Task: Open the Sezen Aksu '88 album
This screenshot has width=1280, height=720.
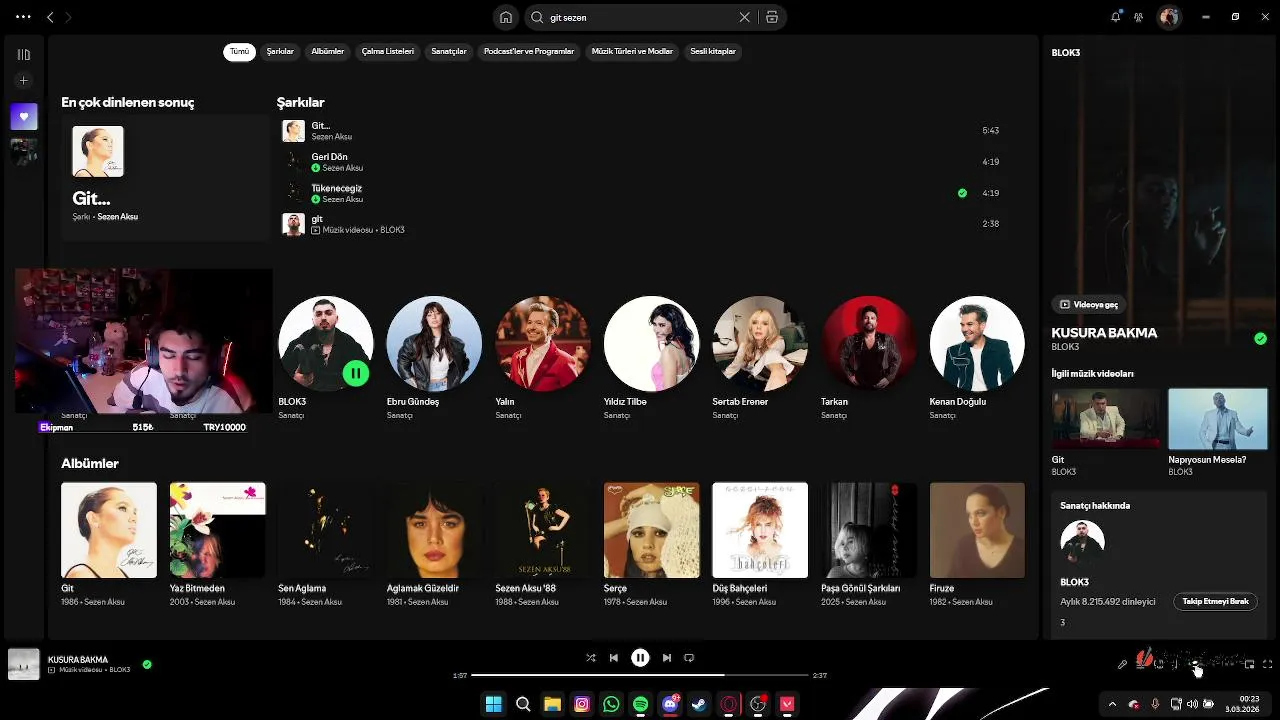Action: [543, 544]
